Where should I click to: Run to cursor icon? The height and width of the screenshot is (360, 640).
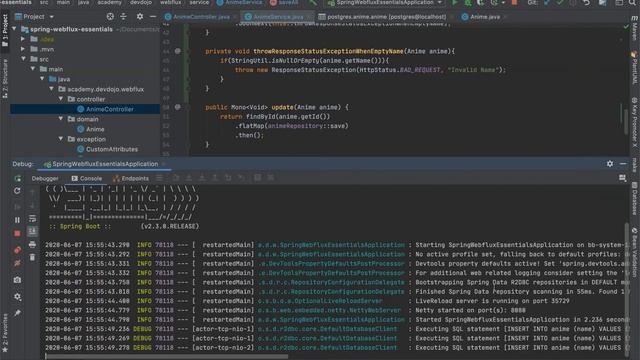pos(241,178)
